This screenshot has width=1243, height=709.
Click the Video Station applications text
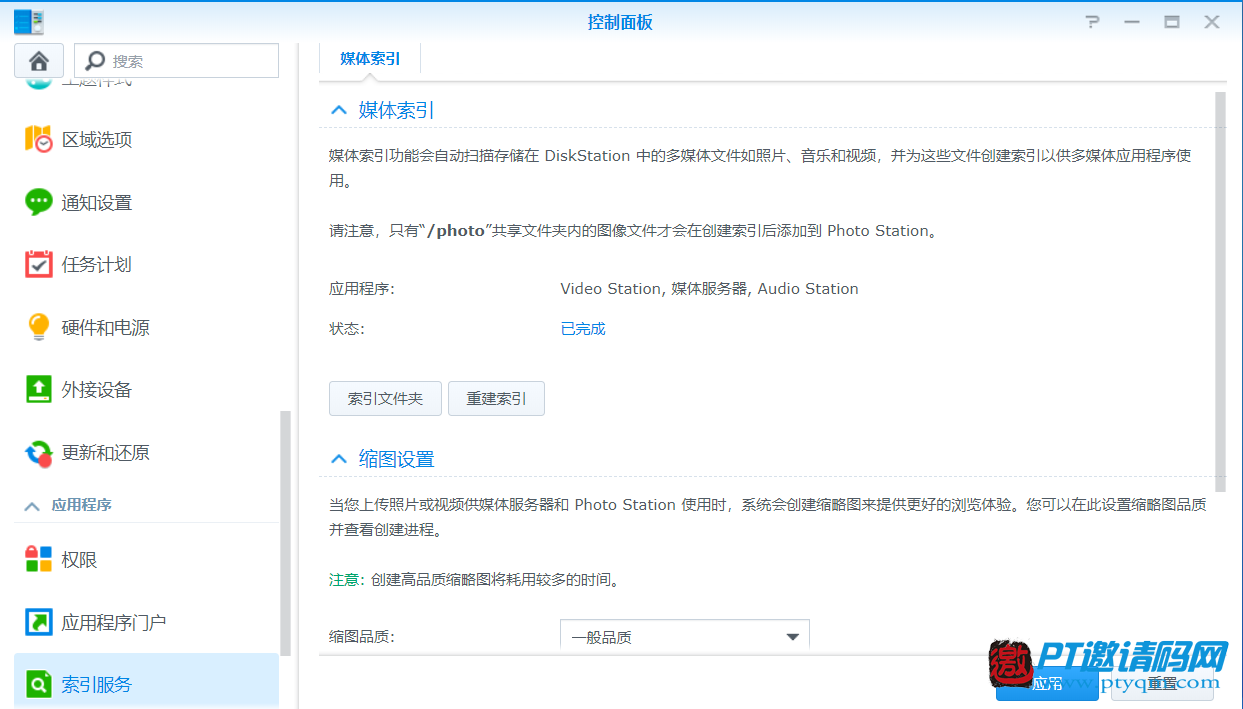[x=709, y=288]
